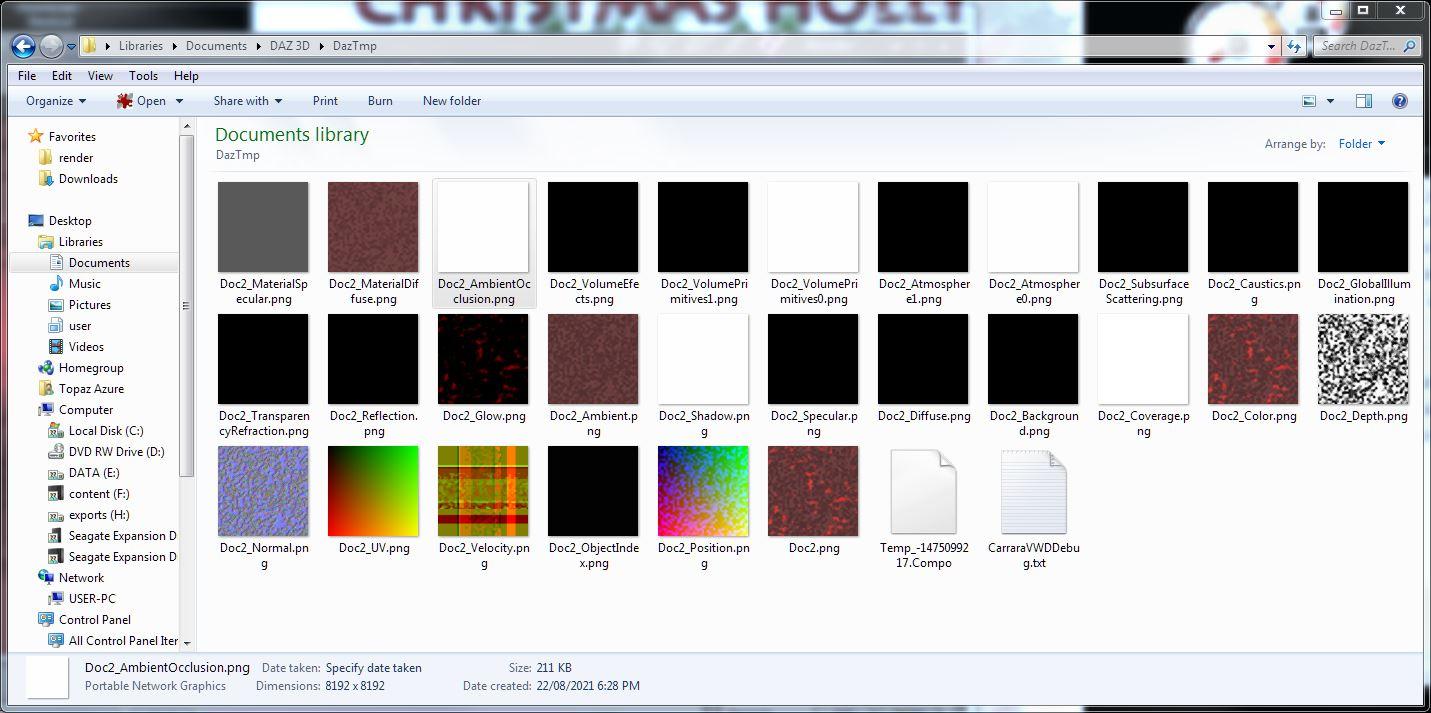Open Downloads in the navigation pane
The image size is (1431, 713).
coord(88,179)
